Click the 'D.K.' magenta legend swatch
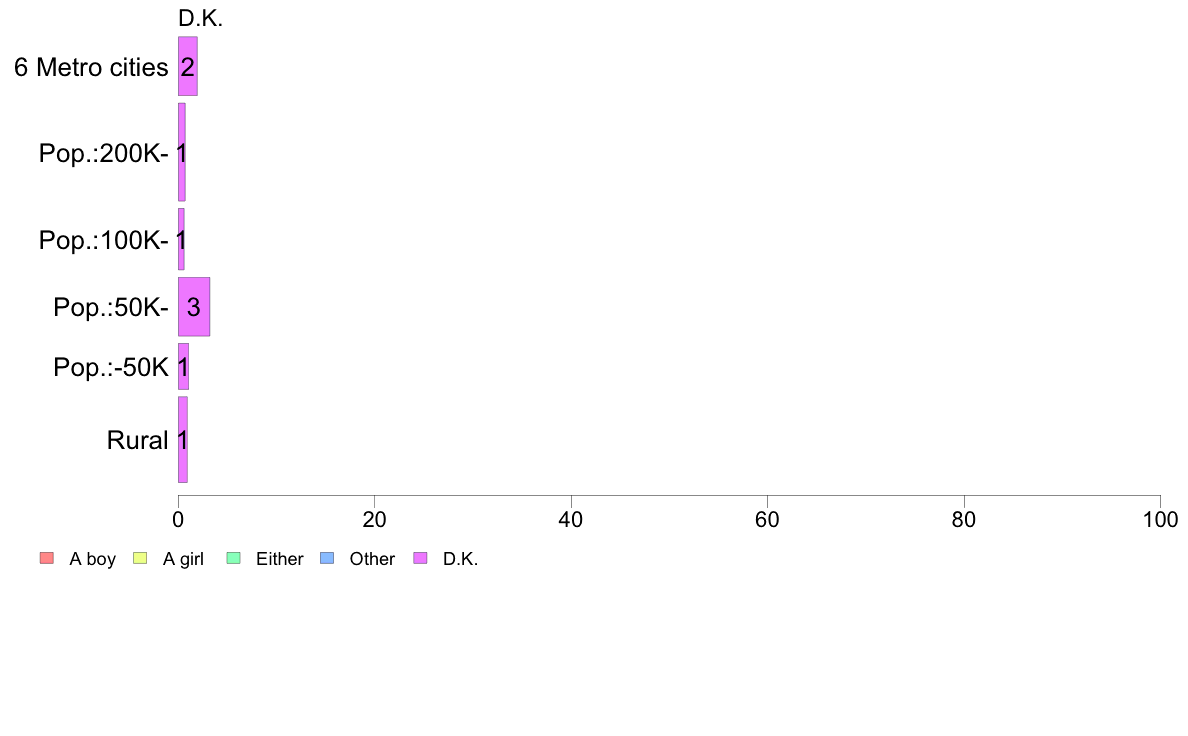Viewport: 1188px width, 736px height. pos(420,559)
